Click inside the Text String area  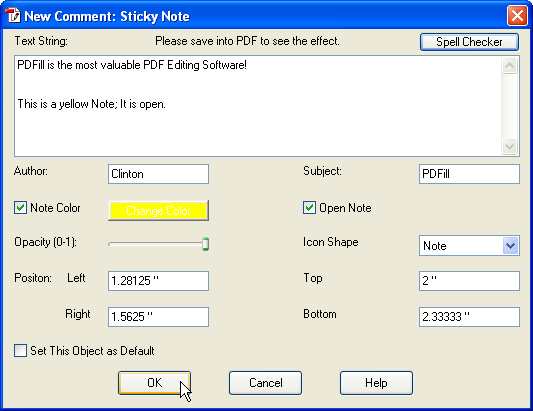258,106
